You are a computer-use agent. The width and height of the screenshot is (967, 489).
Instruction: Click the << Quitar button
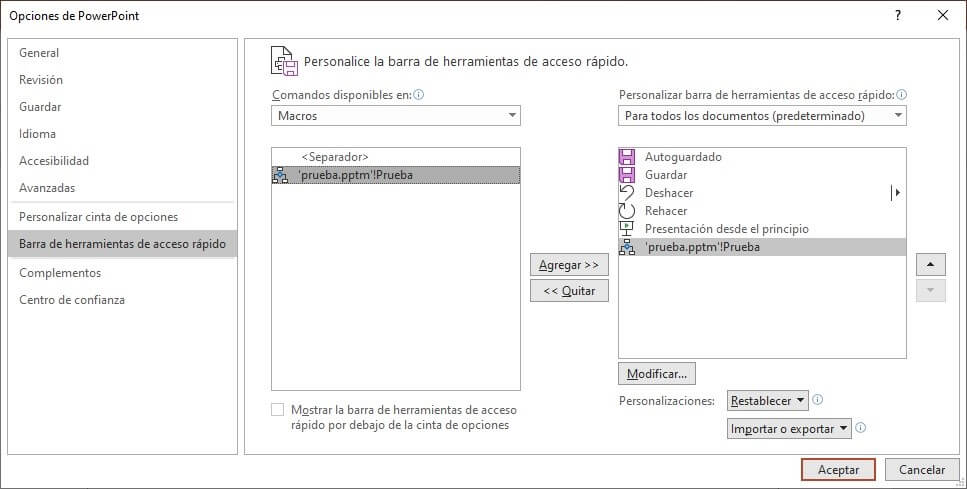click(x=569, y=291)
